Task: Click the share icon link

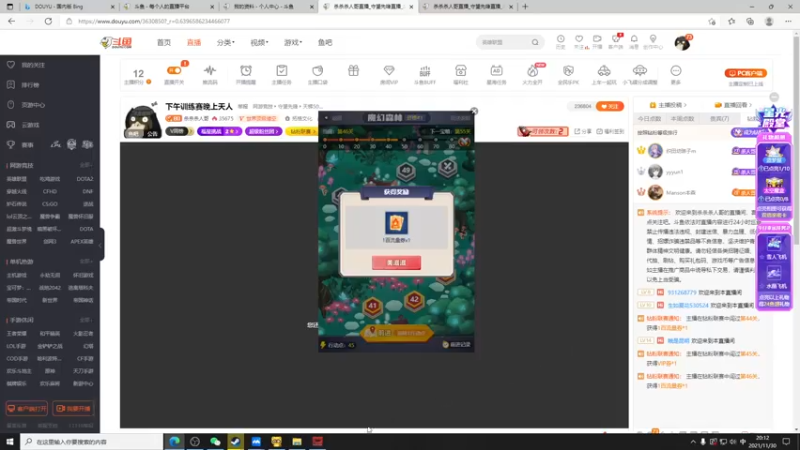Action: [584, 131]
